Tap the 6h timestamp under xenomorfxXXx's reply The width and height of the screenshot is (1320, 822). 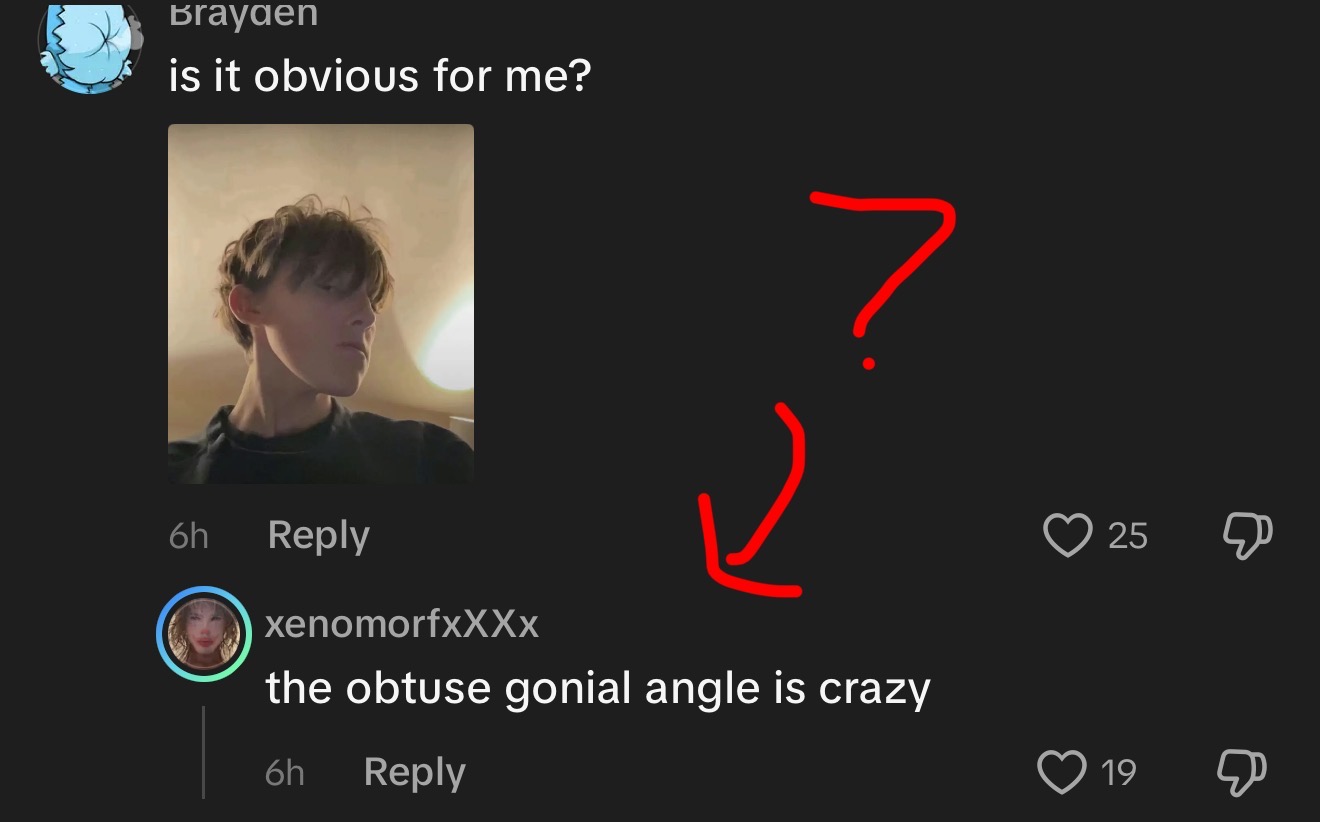(285, 773)
